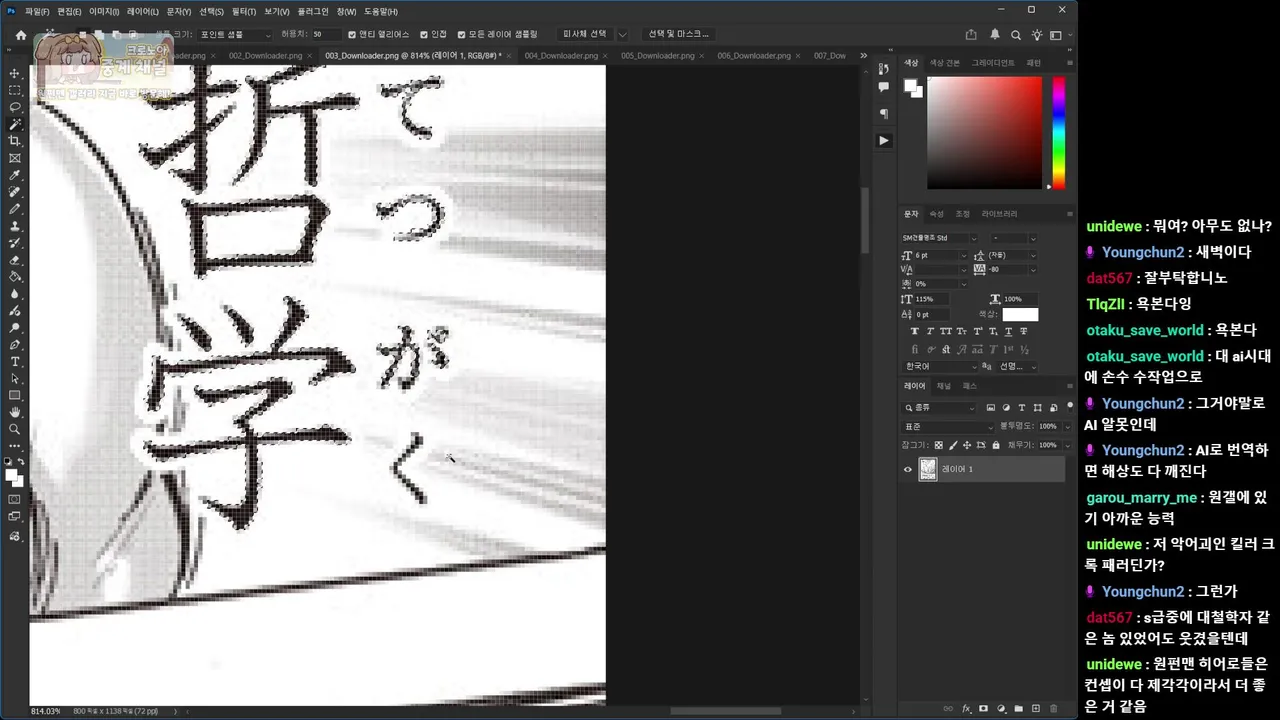Select the Clone Stamp tool

click(15, 226)
